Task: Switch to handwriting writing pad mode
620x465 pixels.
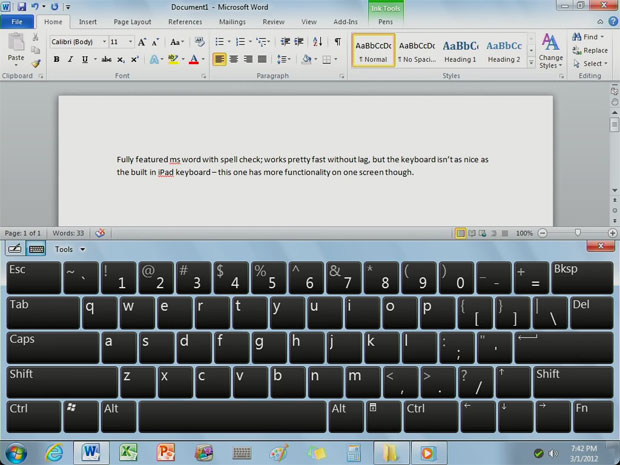Action: coord(15,249)
